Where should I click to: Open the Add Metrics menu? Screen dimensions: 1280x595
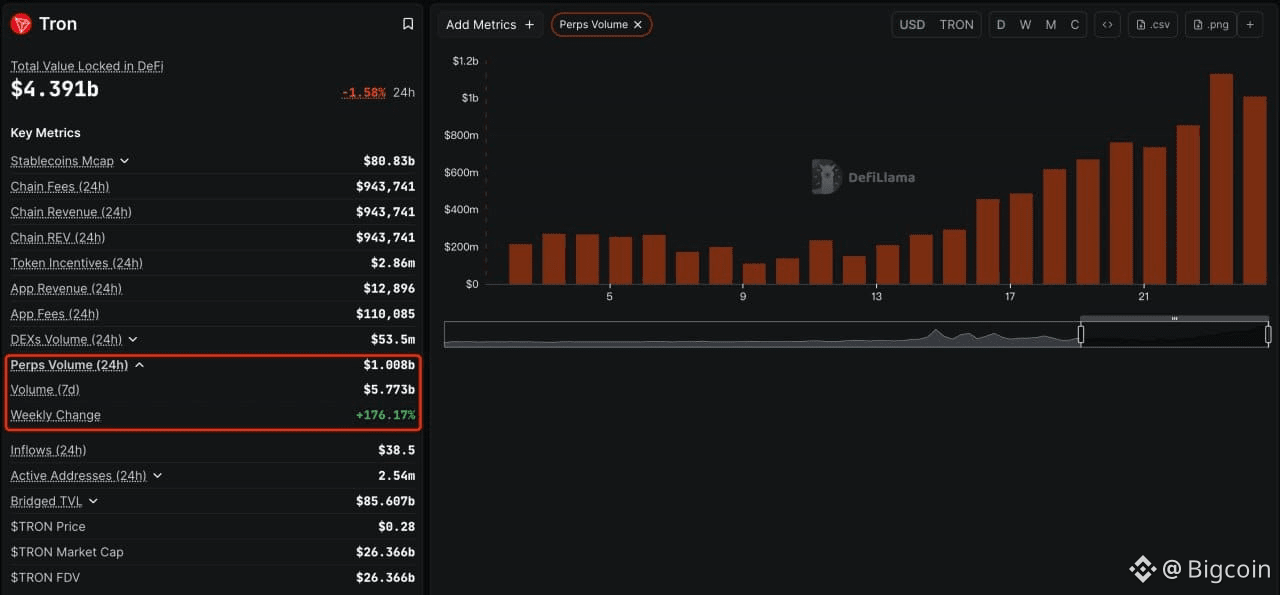(490, 25)
